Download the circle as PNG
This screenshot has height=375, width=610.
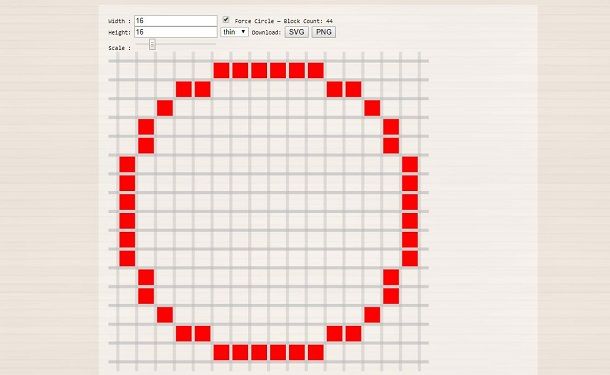click(x=324, y=32)
